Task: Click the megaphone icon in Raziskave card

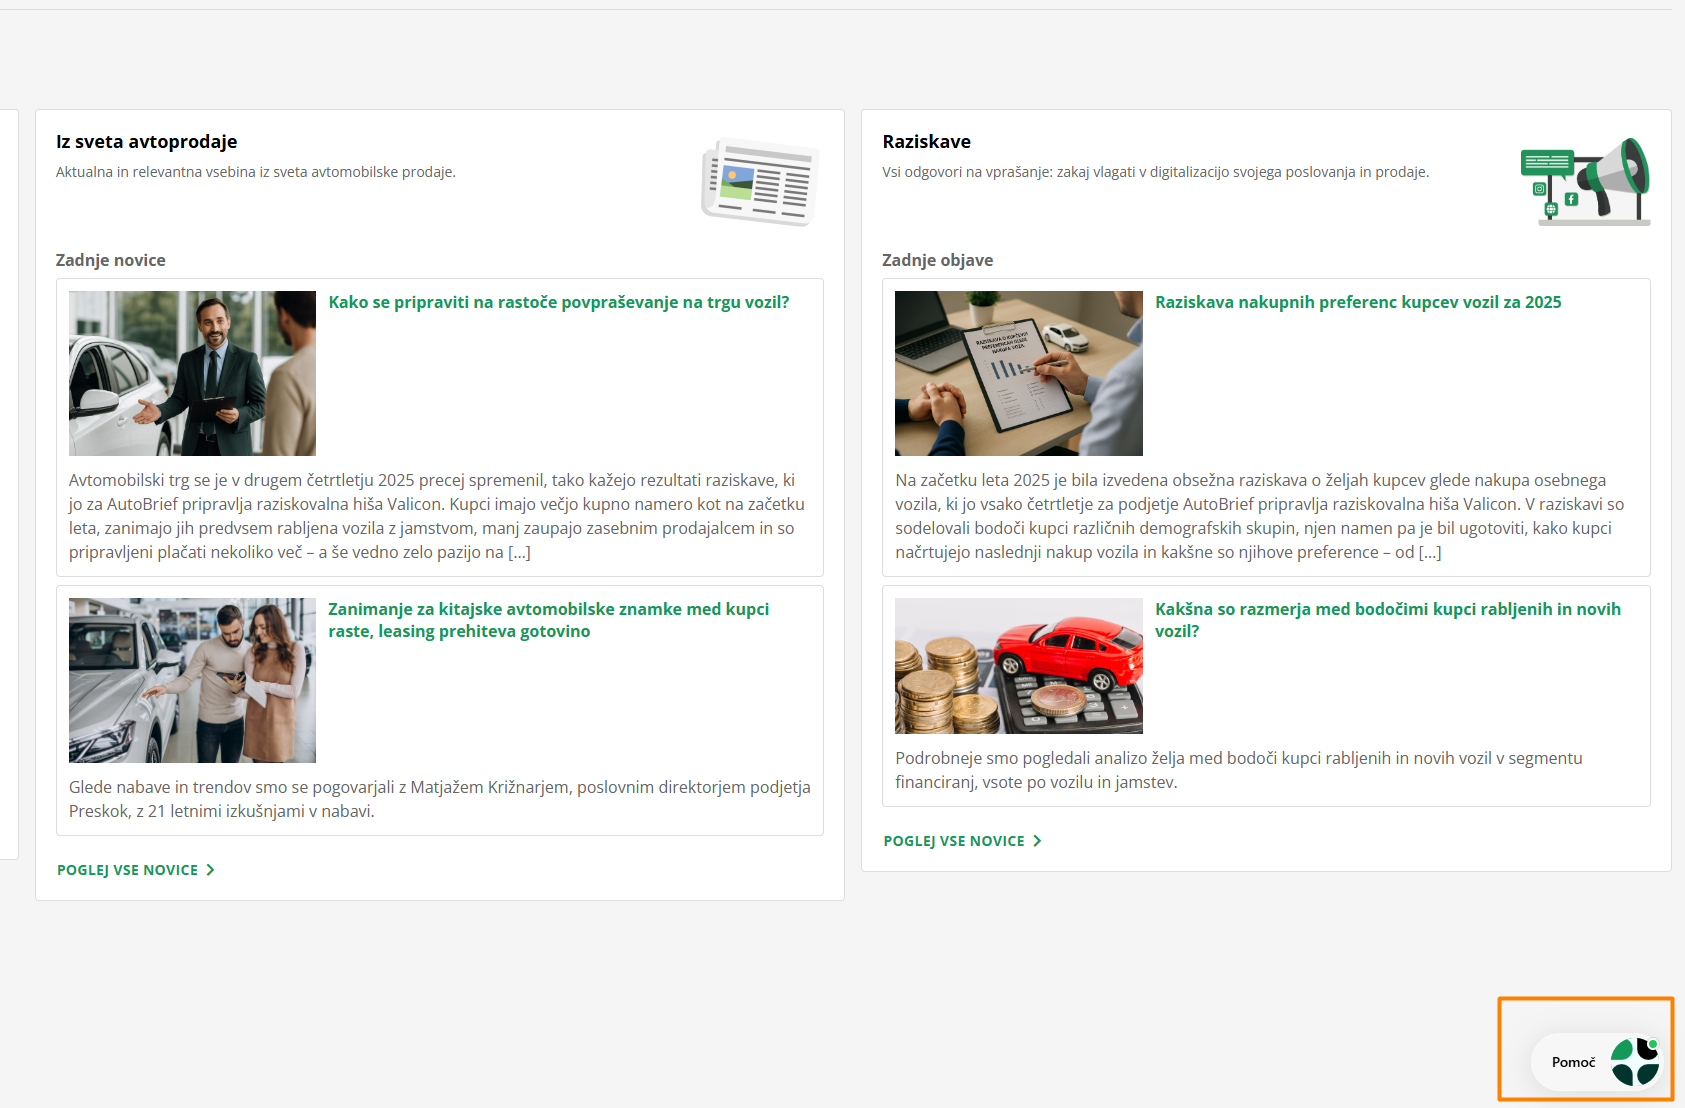Action: tap(1586, 182)
